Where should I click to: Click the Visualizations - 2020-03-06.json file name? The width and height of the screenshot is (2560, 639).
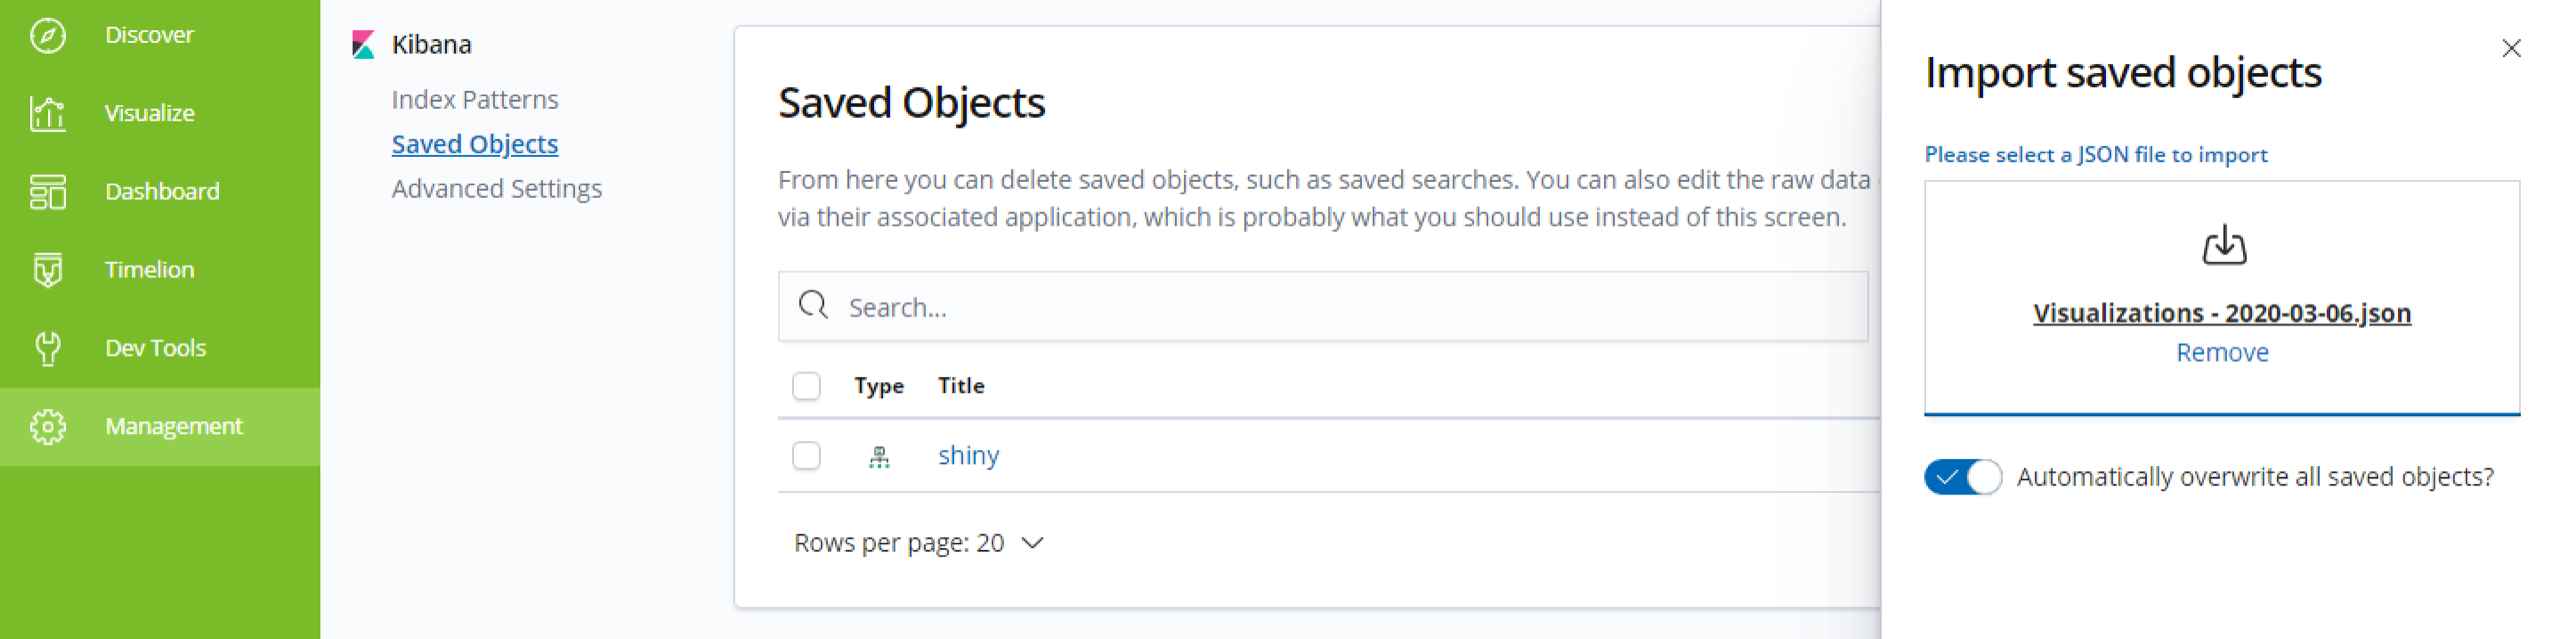[2222, 313]
